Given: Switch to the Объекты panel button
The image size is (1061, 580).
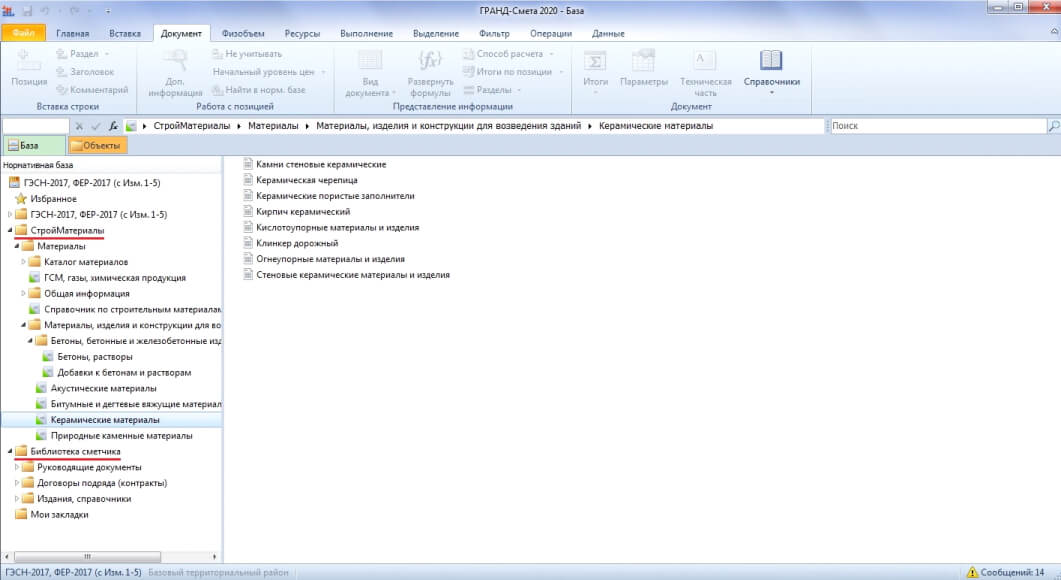Looking at the screenshot, I should tap(97, 146).
